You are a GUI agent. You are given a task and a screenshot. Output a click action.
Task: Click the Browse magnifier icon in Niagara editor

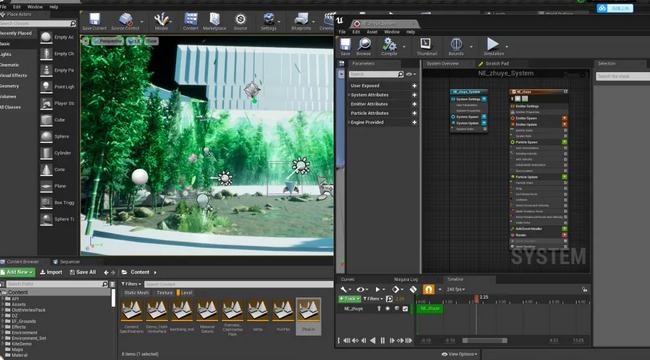coord(364,44)
